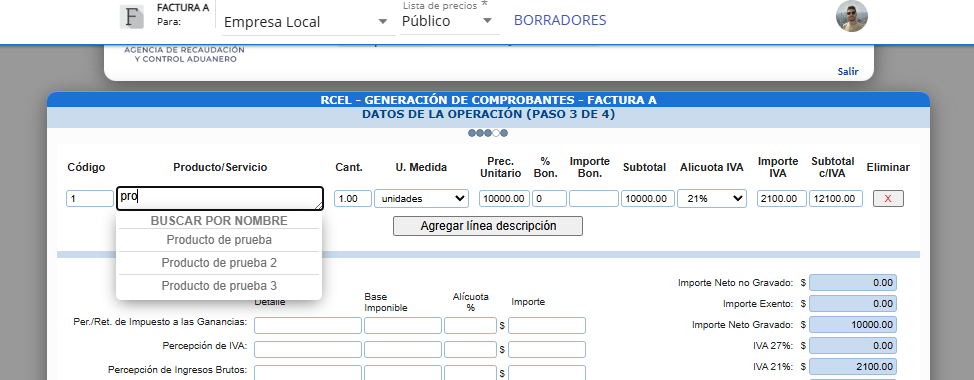Click the Percepción de IVA Base Imponible field
This screenshot has width=974, height=380.
coord(403,349)
